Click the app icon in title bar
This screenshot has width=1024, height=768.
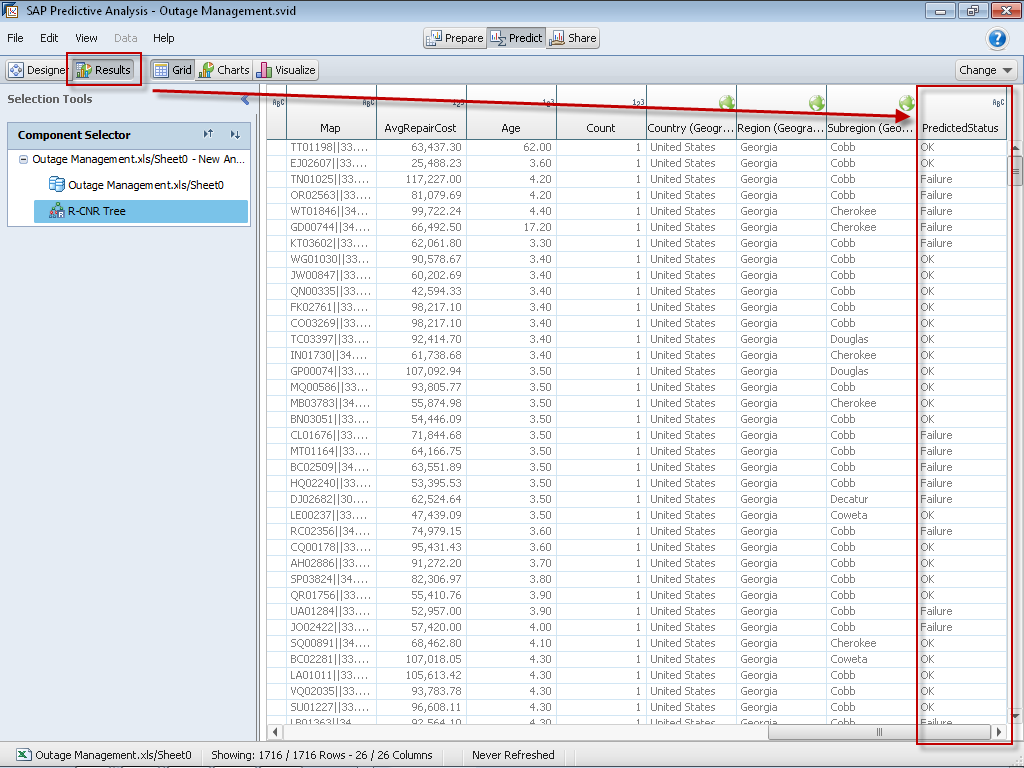click(x=10, y=10)
